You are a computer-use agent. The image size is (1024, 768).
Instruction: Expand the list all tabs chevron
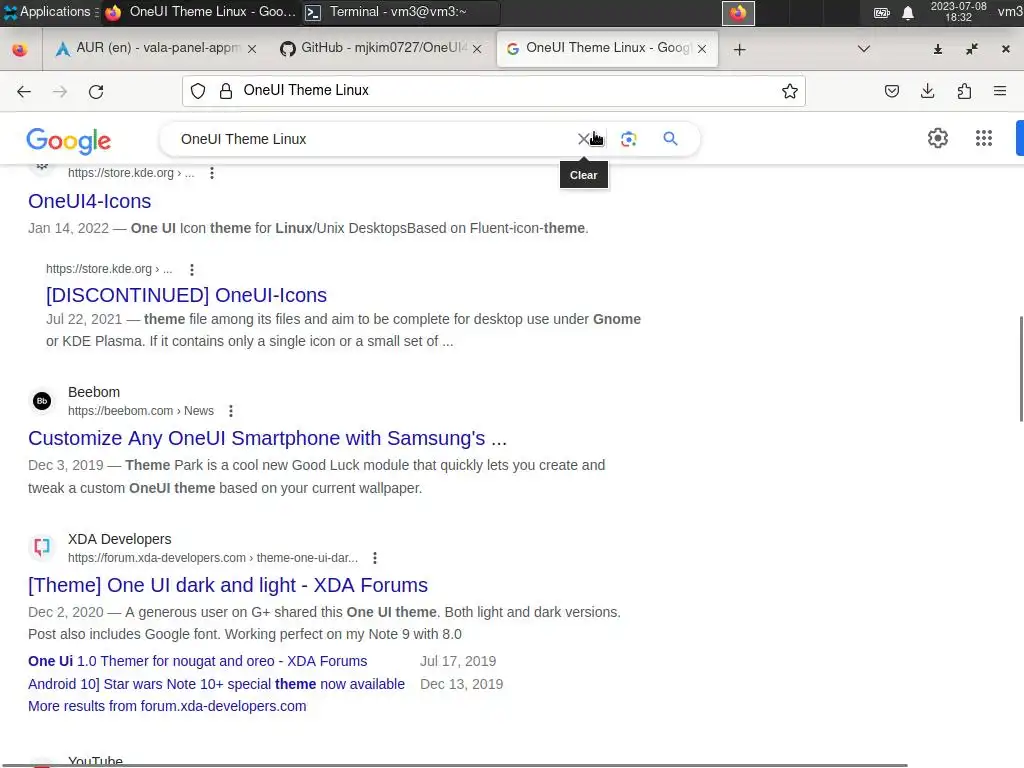(x=863, y=49)
